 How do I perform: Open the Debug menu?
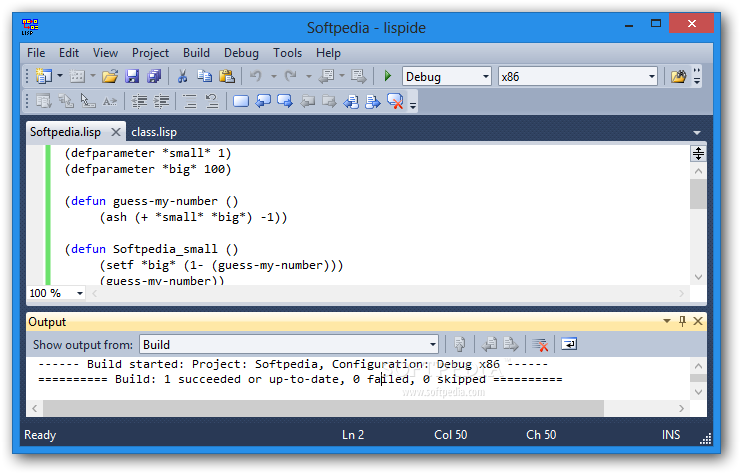241,52
